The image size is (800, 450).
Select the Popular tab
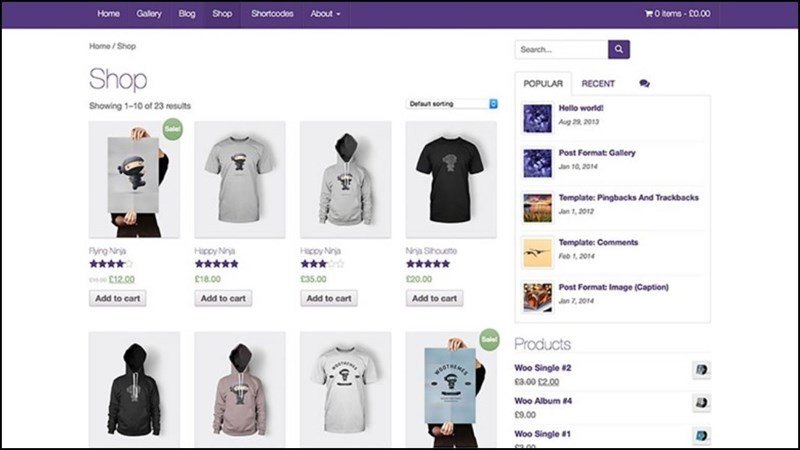(x=543, y=84)
